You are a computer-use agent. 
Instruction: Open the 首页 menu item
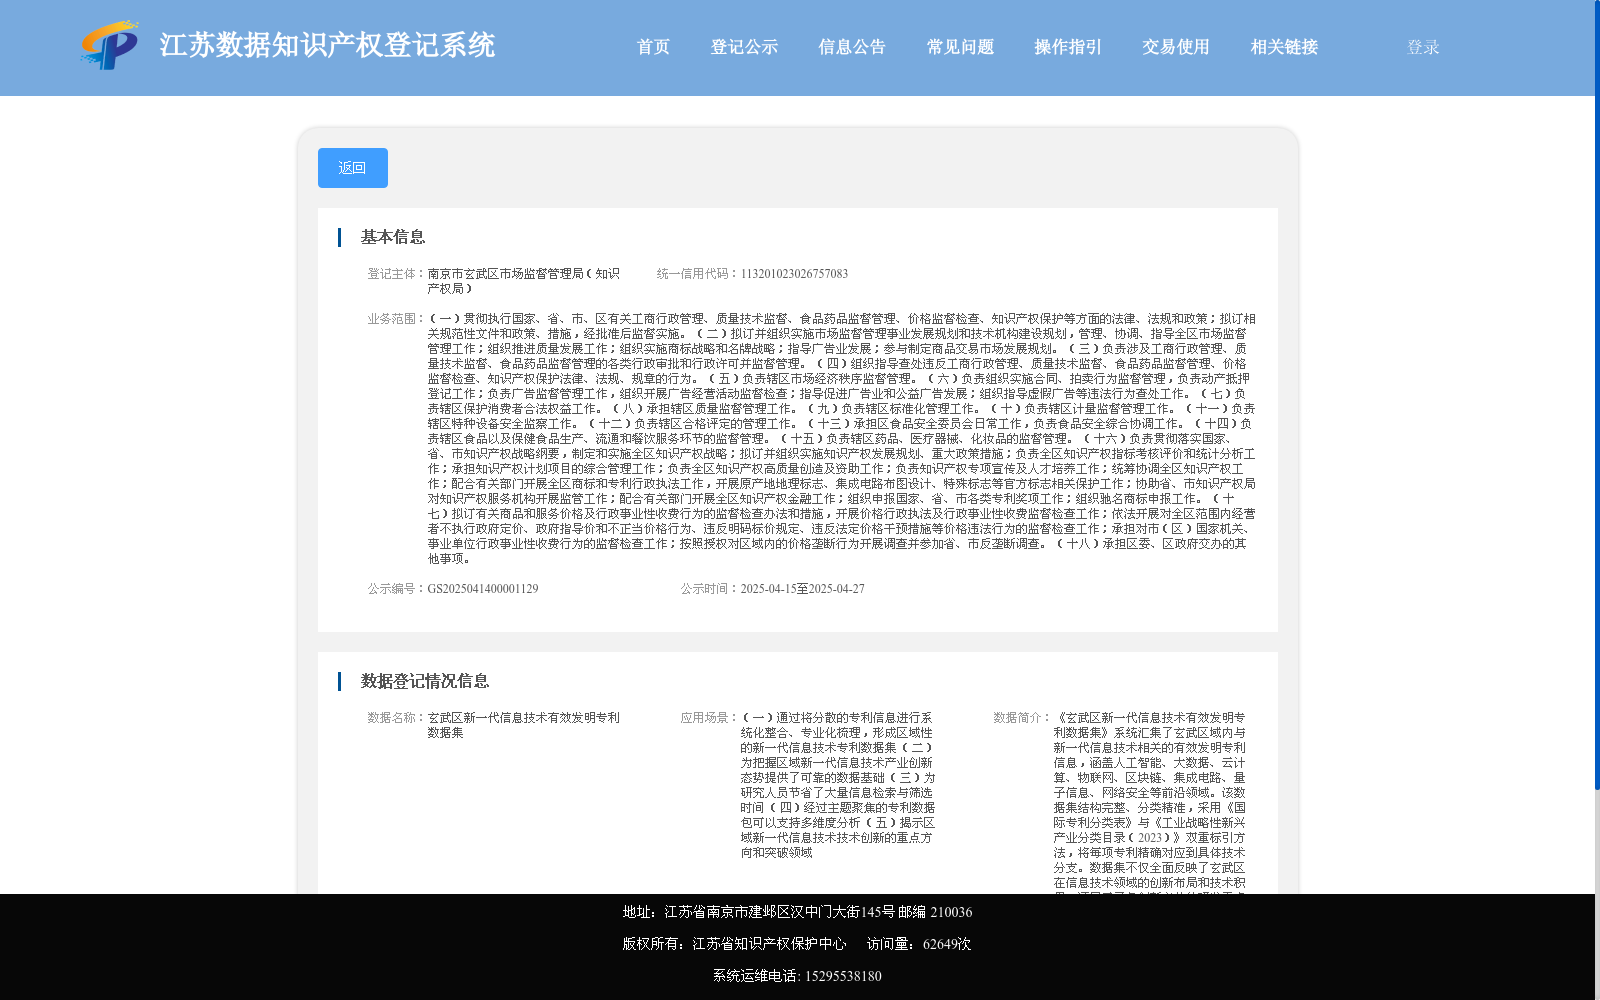click(x=653, y=47)
